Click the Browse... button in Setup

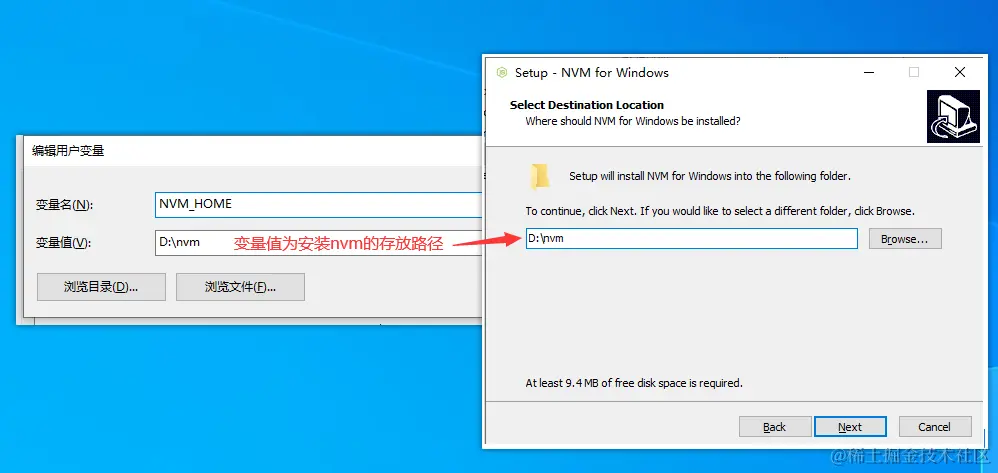point(904,239)
